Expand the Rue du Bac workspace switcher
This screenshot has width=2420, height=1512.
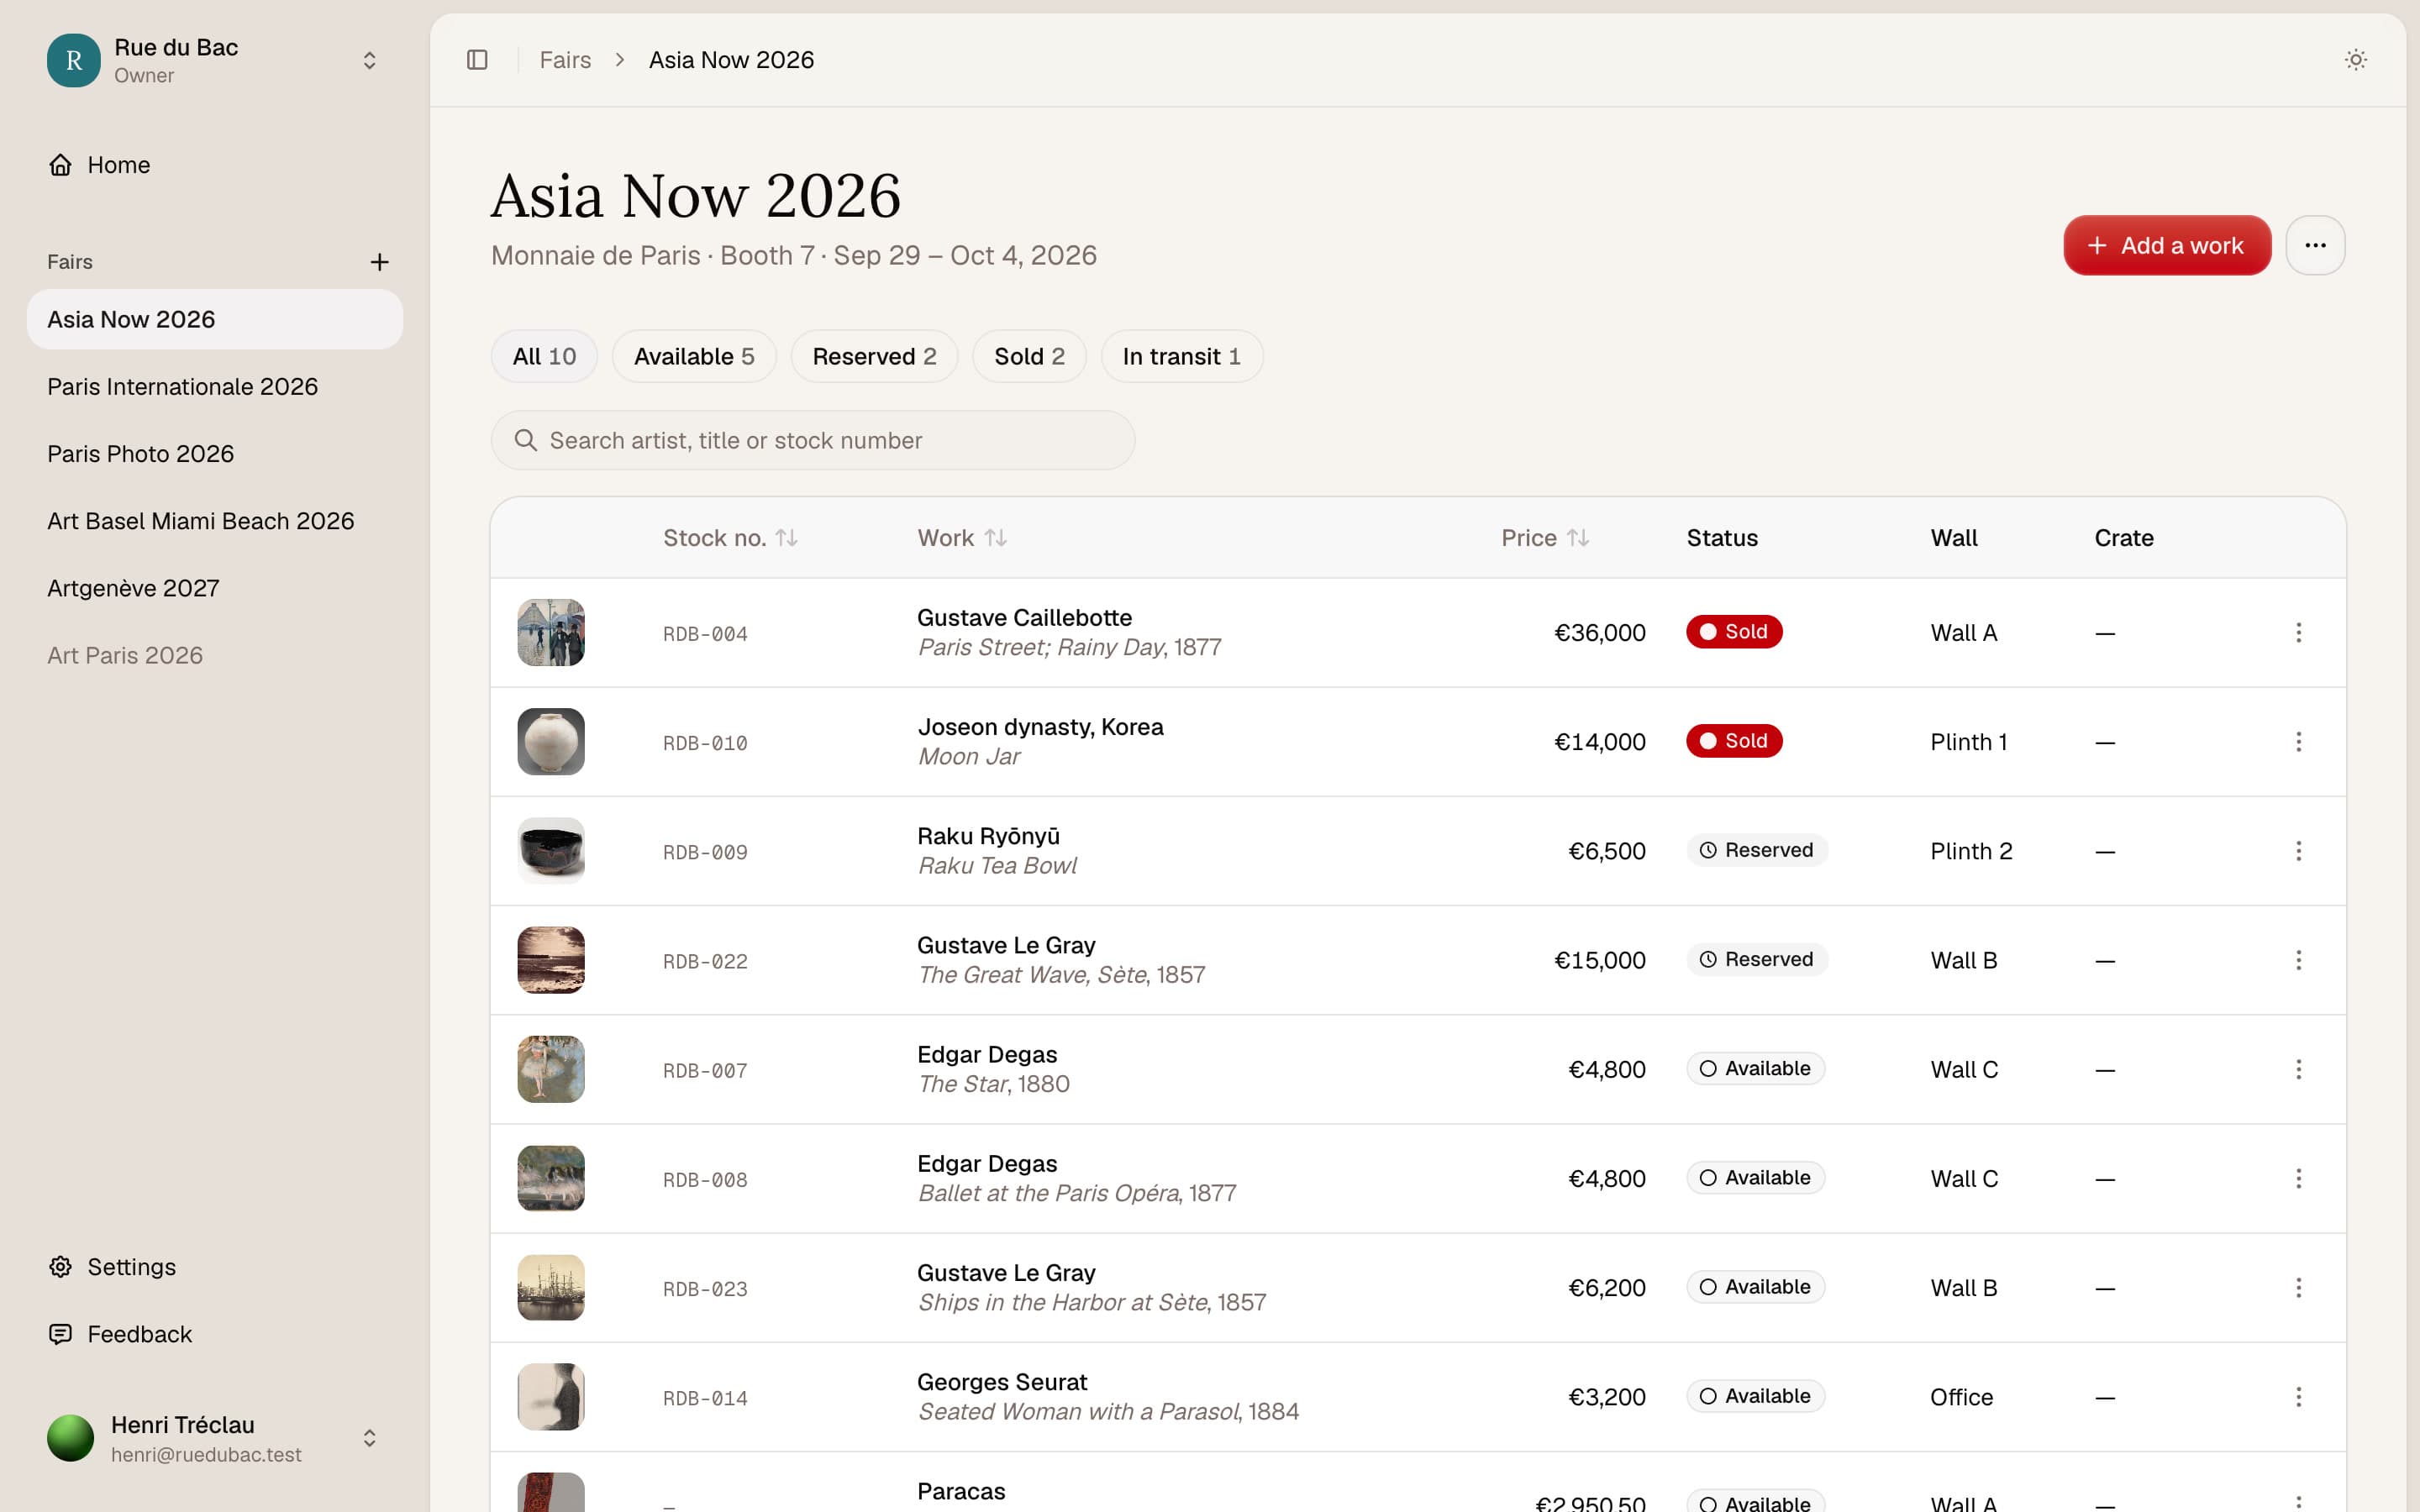click(x=369, y=60)
